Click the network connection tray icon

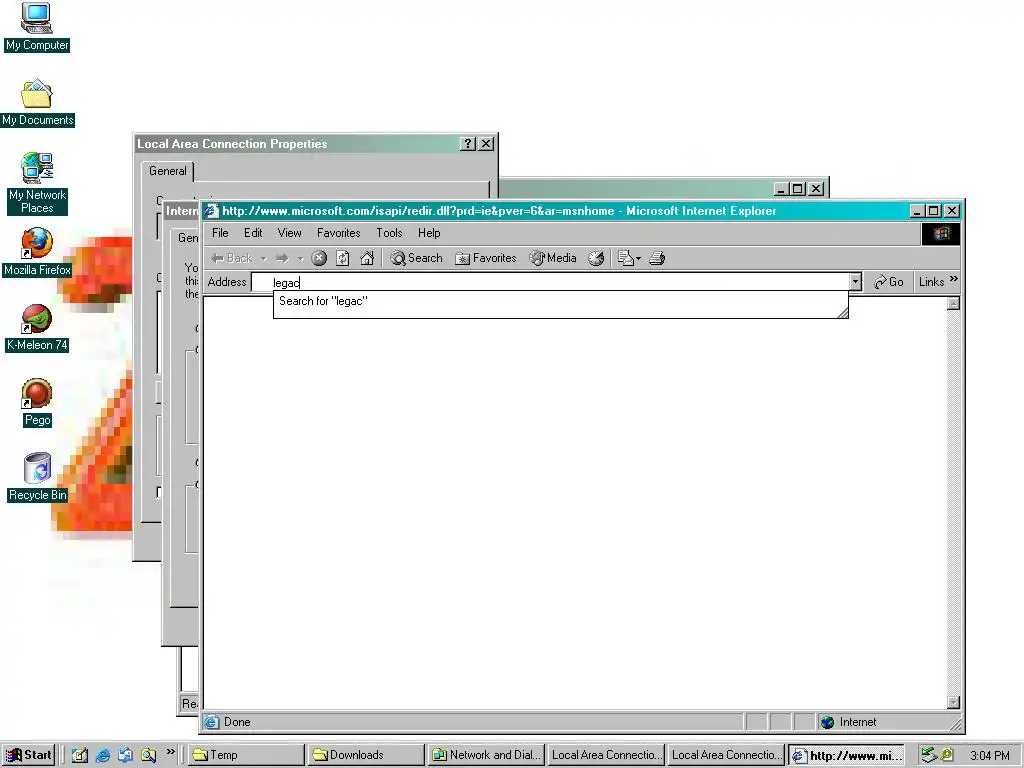[929, 755]
